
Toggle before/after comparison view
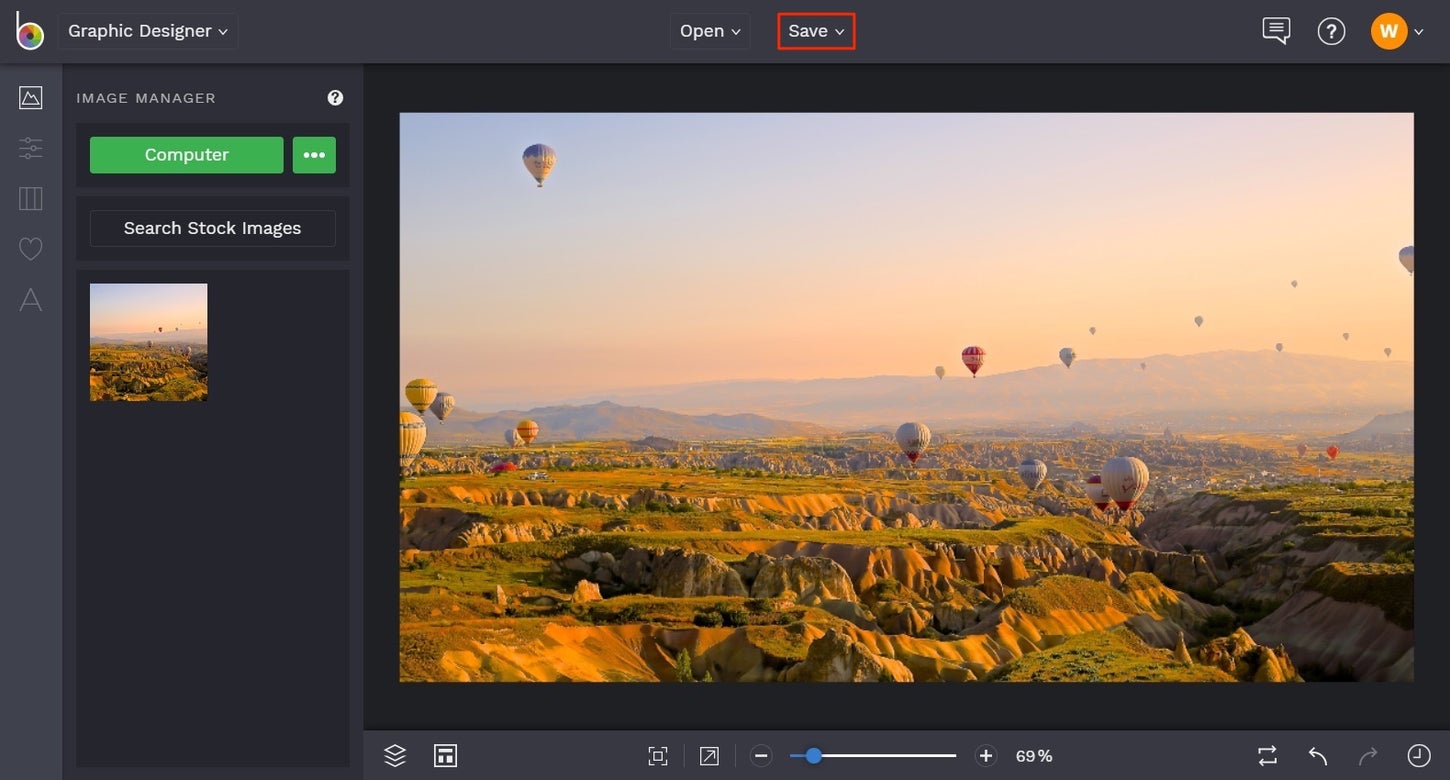pos(1266,755)
